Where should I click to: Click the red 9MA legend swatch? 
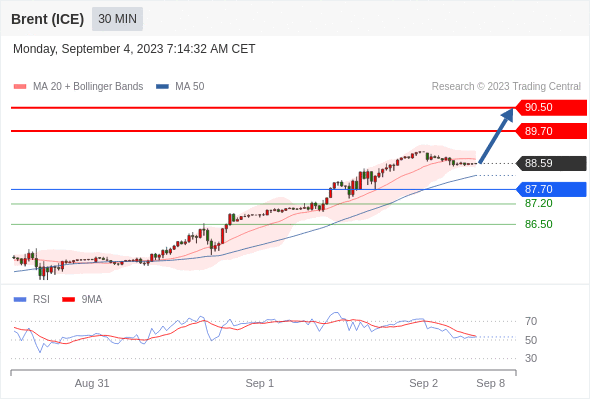tap(68, 300)
